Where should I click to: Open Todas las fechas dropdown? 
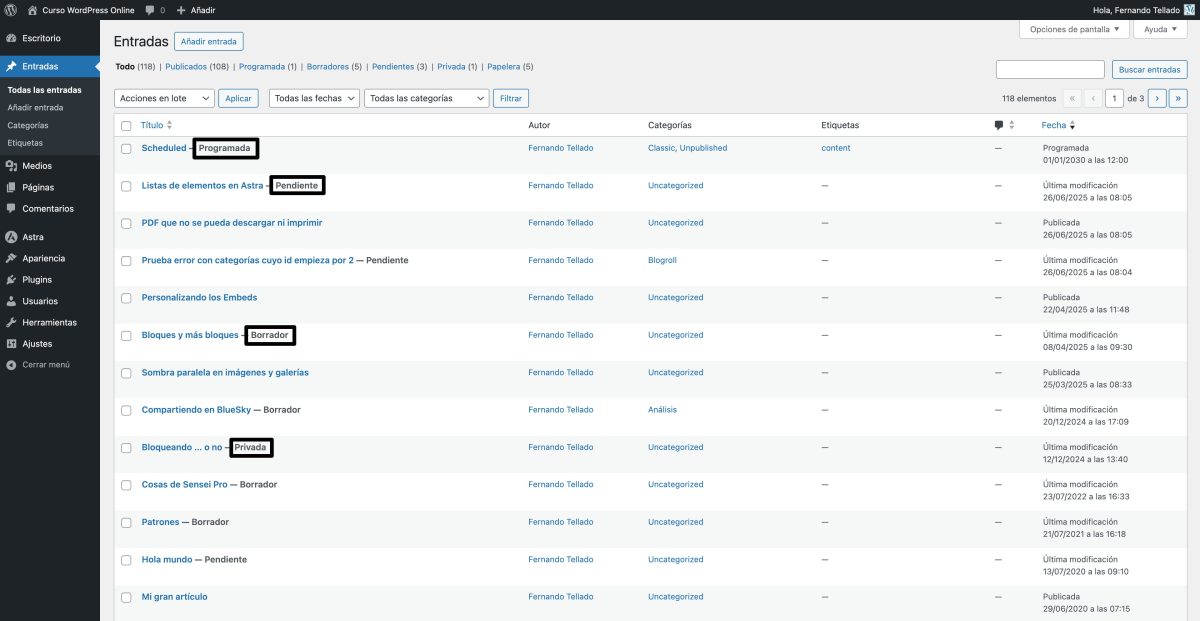(314, 98)
